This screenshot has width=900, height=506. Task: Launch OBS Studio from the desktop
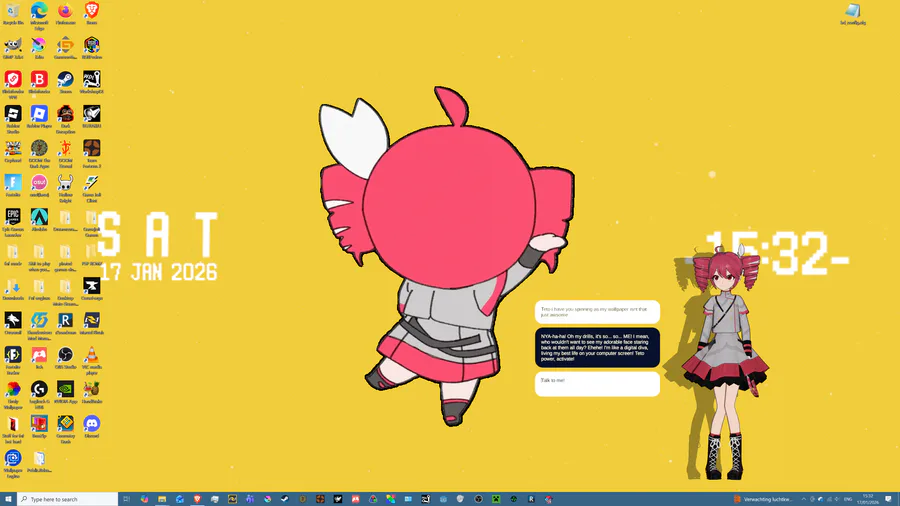click(65, 358)
